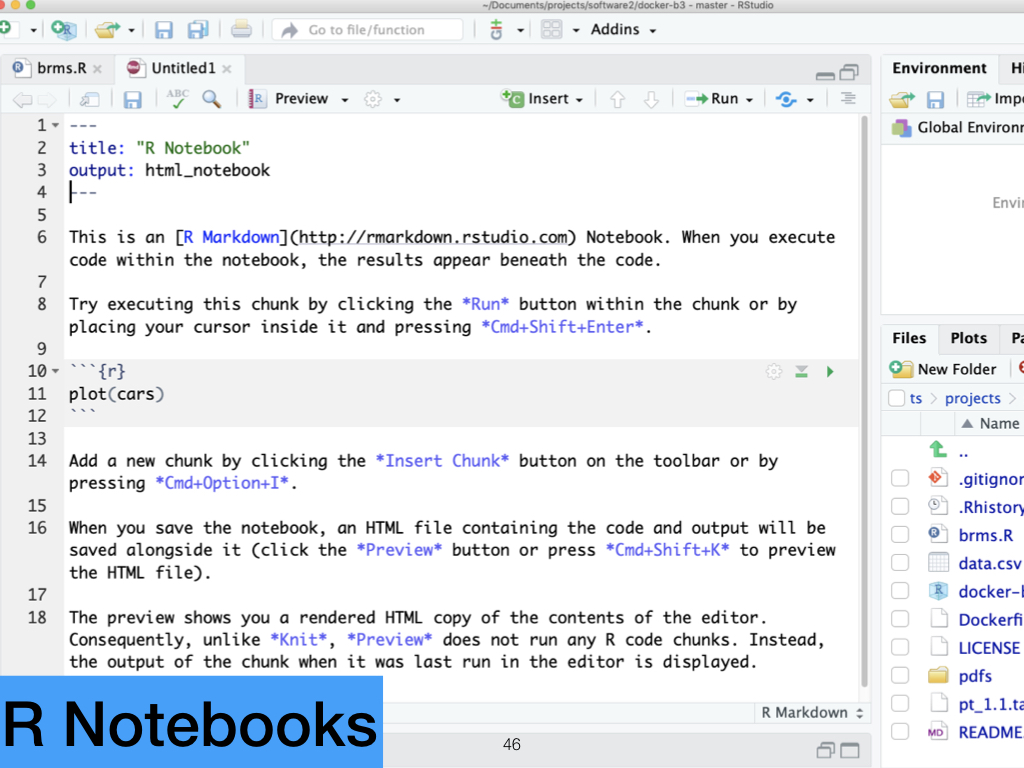Select the LICENSE file checkbox
1024x768 pixels.
[x=900, y=647]
